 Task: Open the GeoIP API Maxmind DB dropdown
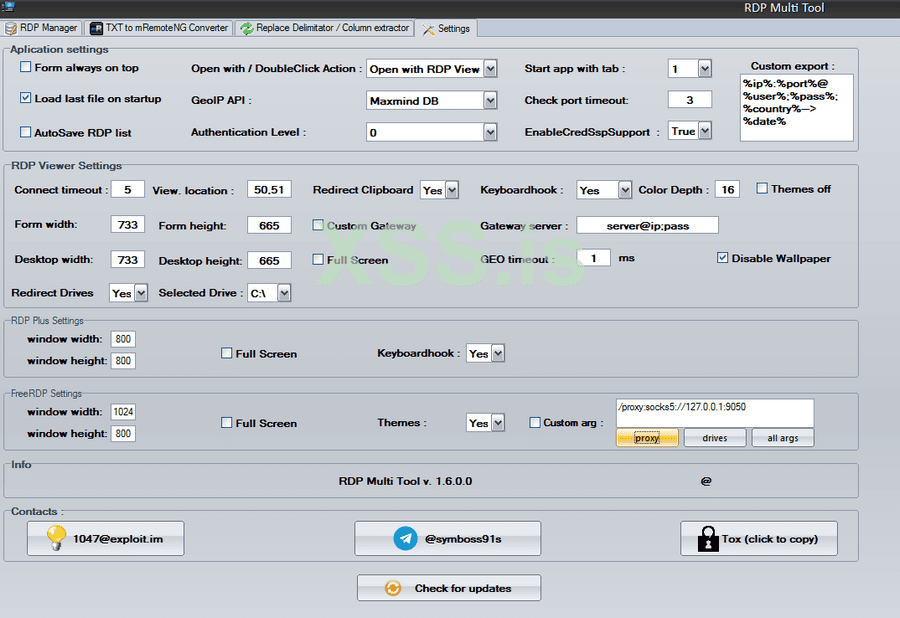click(490, 101)
